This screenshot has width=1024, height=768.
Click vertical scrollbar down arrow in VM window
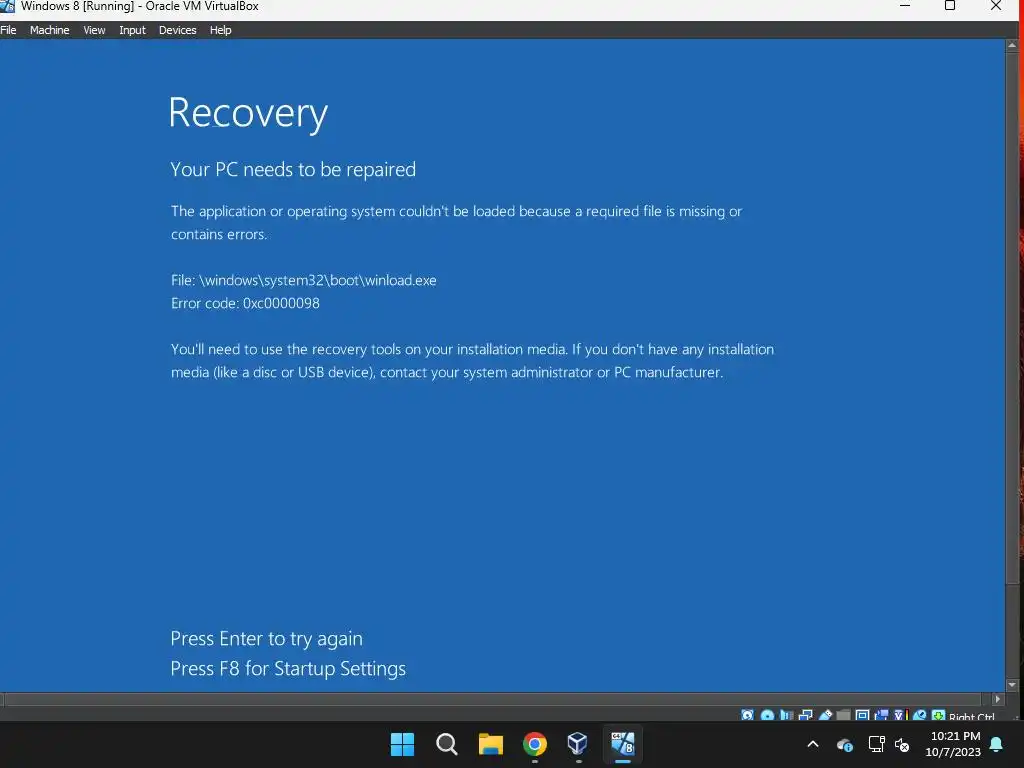[1012, 684]
